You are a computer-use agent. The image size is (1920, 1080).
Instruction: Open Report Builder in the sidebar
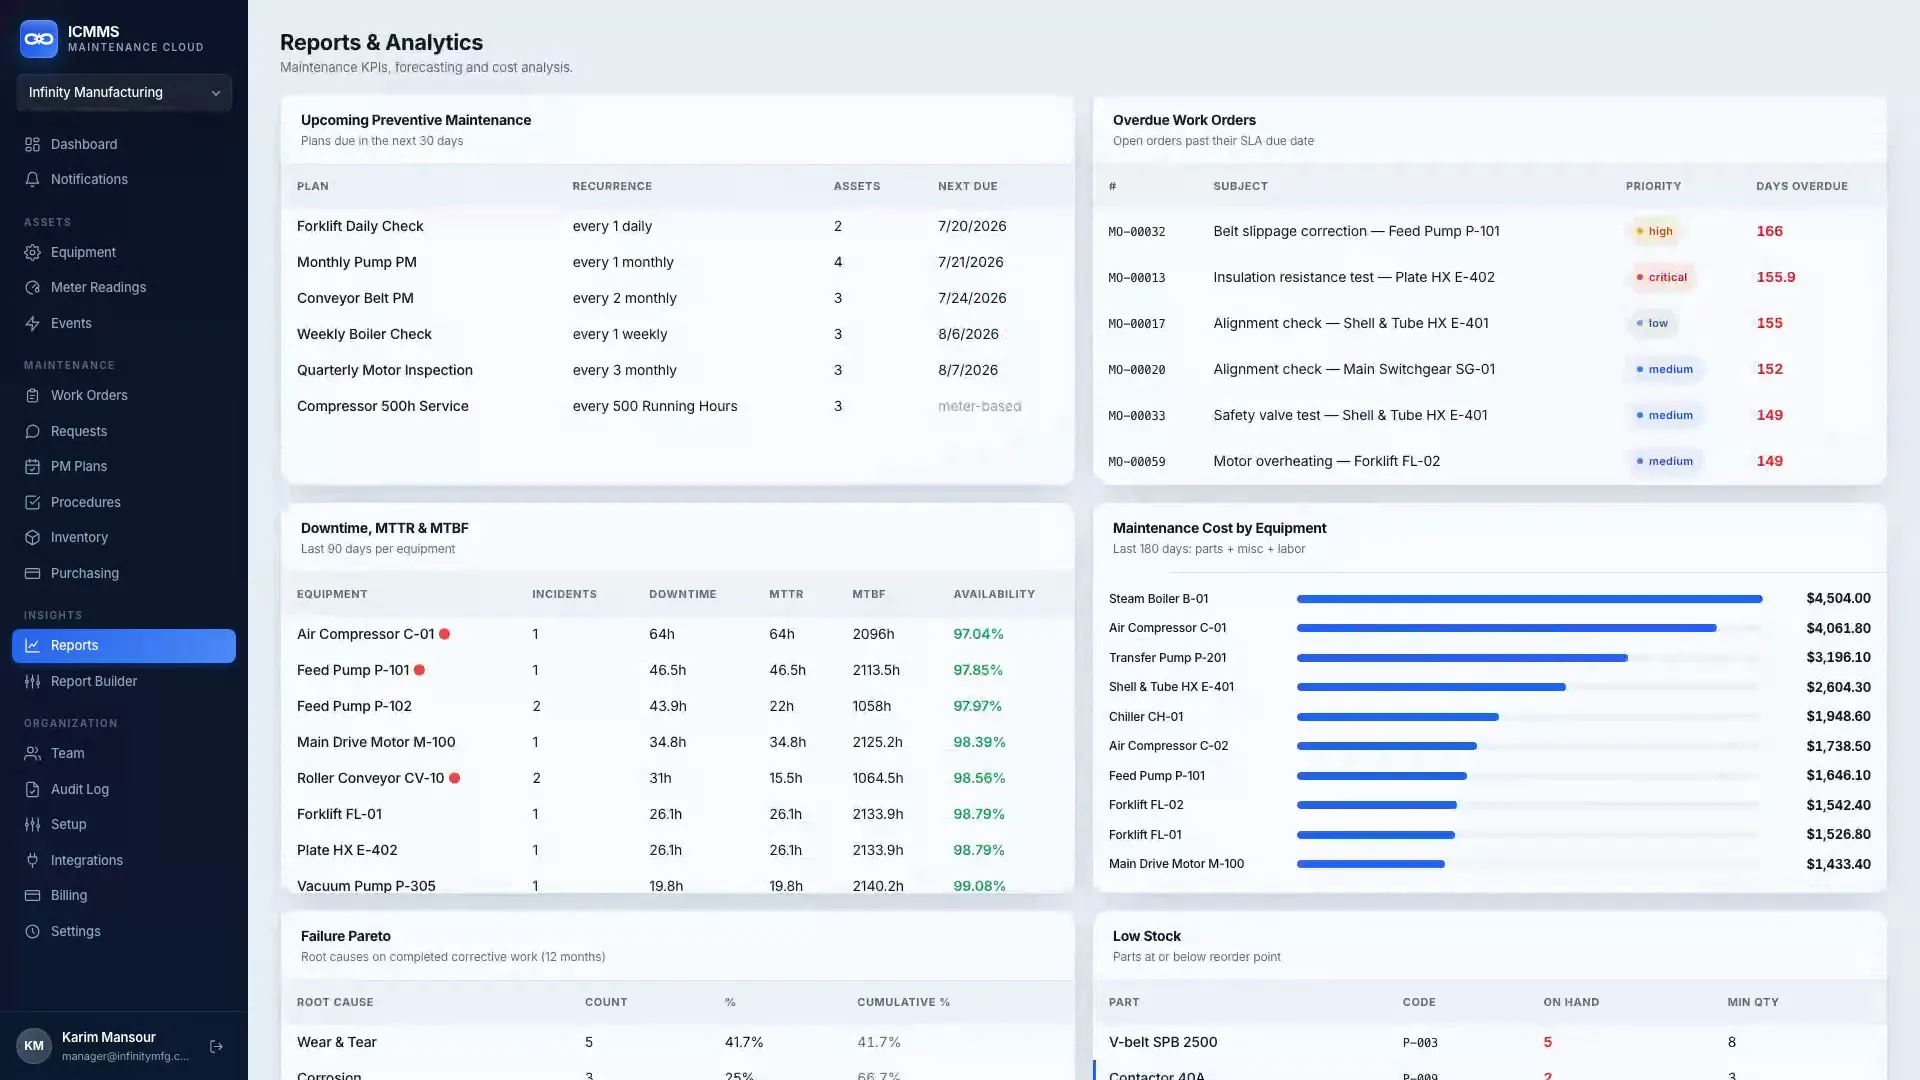[124, 681]
